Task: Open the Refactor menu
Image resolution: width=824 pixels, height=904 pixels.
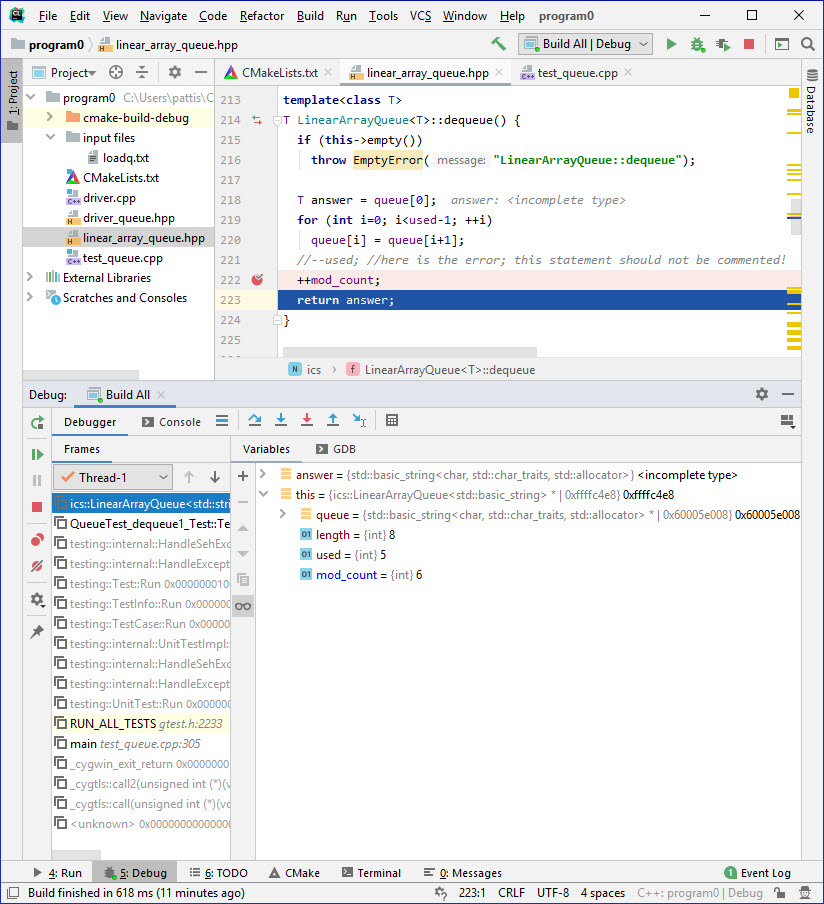Action: coord(261,16)
